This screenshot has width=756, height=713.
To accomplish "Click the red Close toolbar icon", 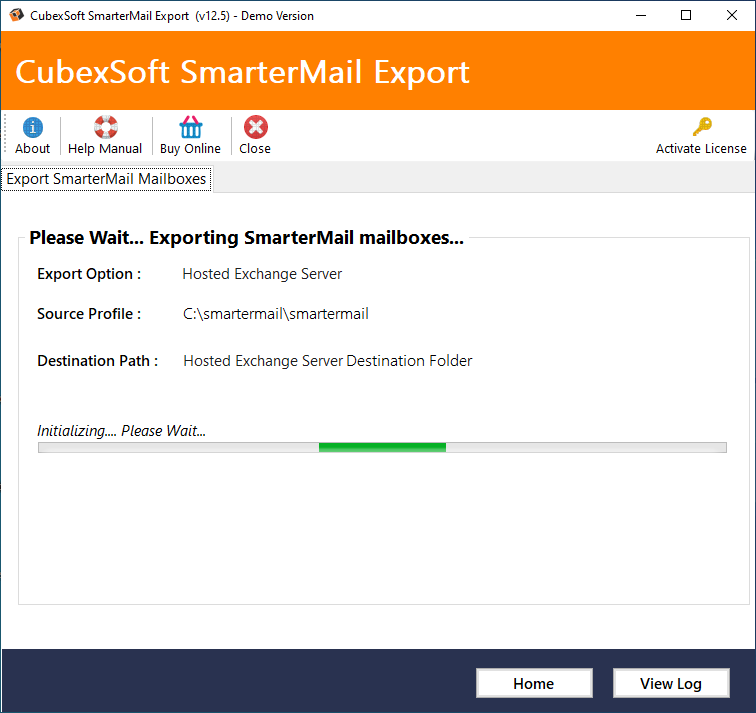I will pyautogui.click(x=255, y=127).
